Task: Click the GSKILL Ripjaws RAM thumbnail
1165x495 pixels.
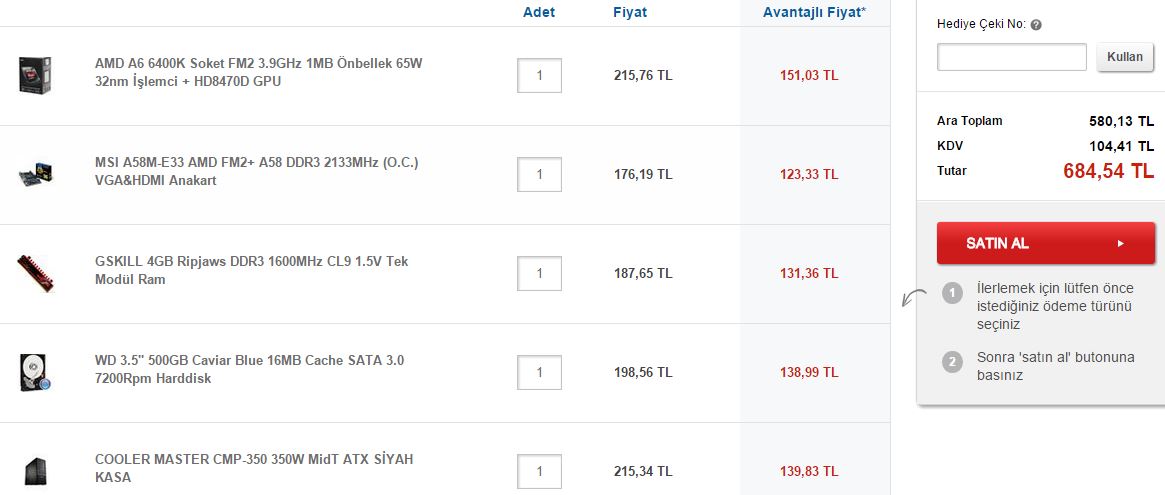Action: coord(35,273)
